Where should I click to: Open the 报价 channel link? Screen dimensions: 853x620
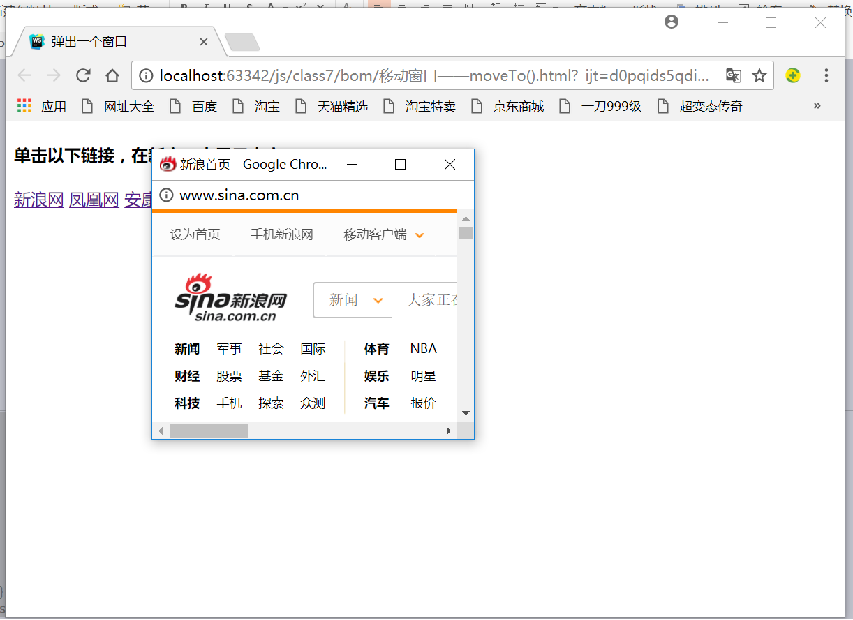tap(423, 403)
